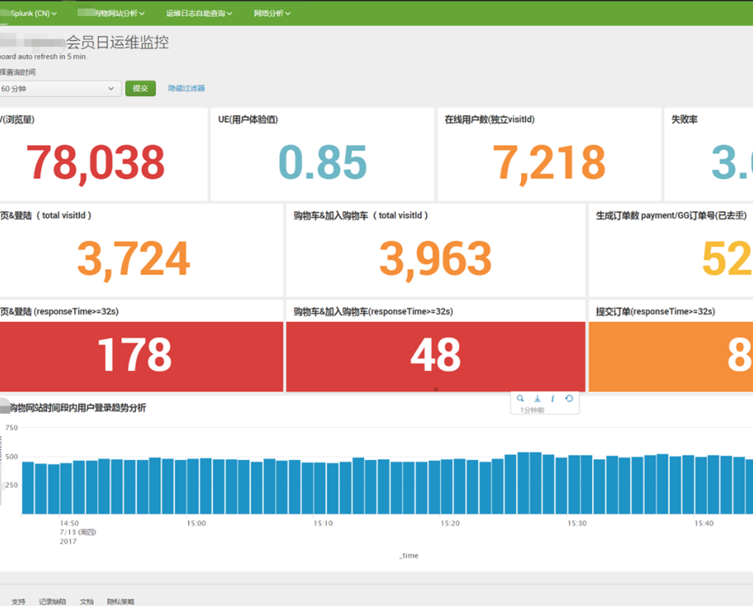This screenshot has width=753, height=606.
Task: Click the 750 y-axis label
Action: (12, 427)
